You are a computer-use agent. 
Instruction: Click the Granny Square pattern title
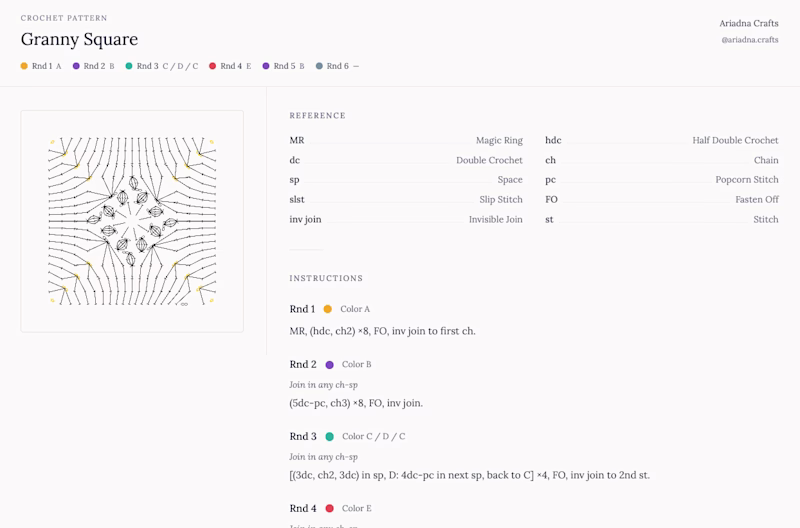coord(79,40)
